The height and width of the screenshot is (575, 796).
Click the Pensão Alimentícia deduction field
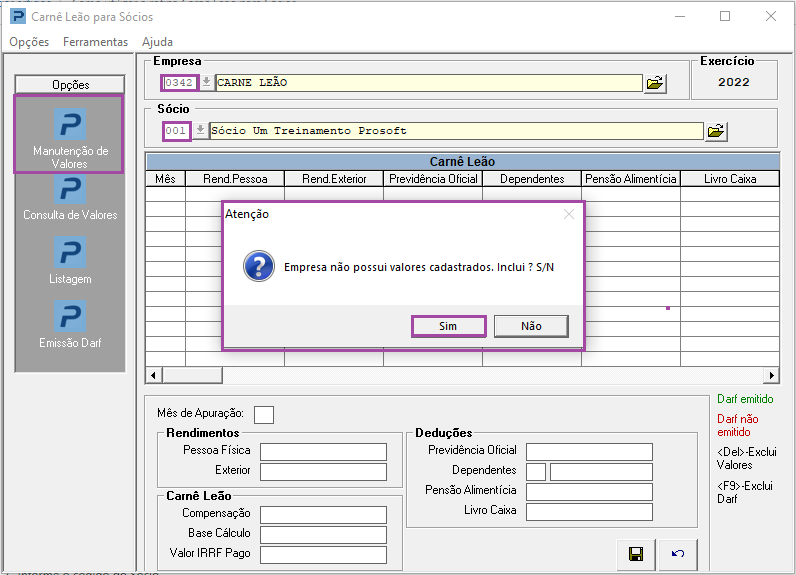589,491
